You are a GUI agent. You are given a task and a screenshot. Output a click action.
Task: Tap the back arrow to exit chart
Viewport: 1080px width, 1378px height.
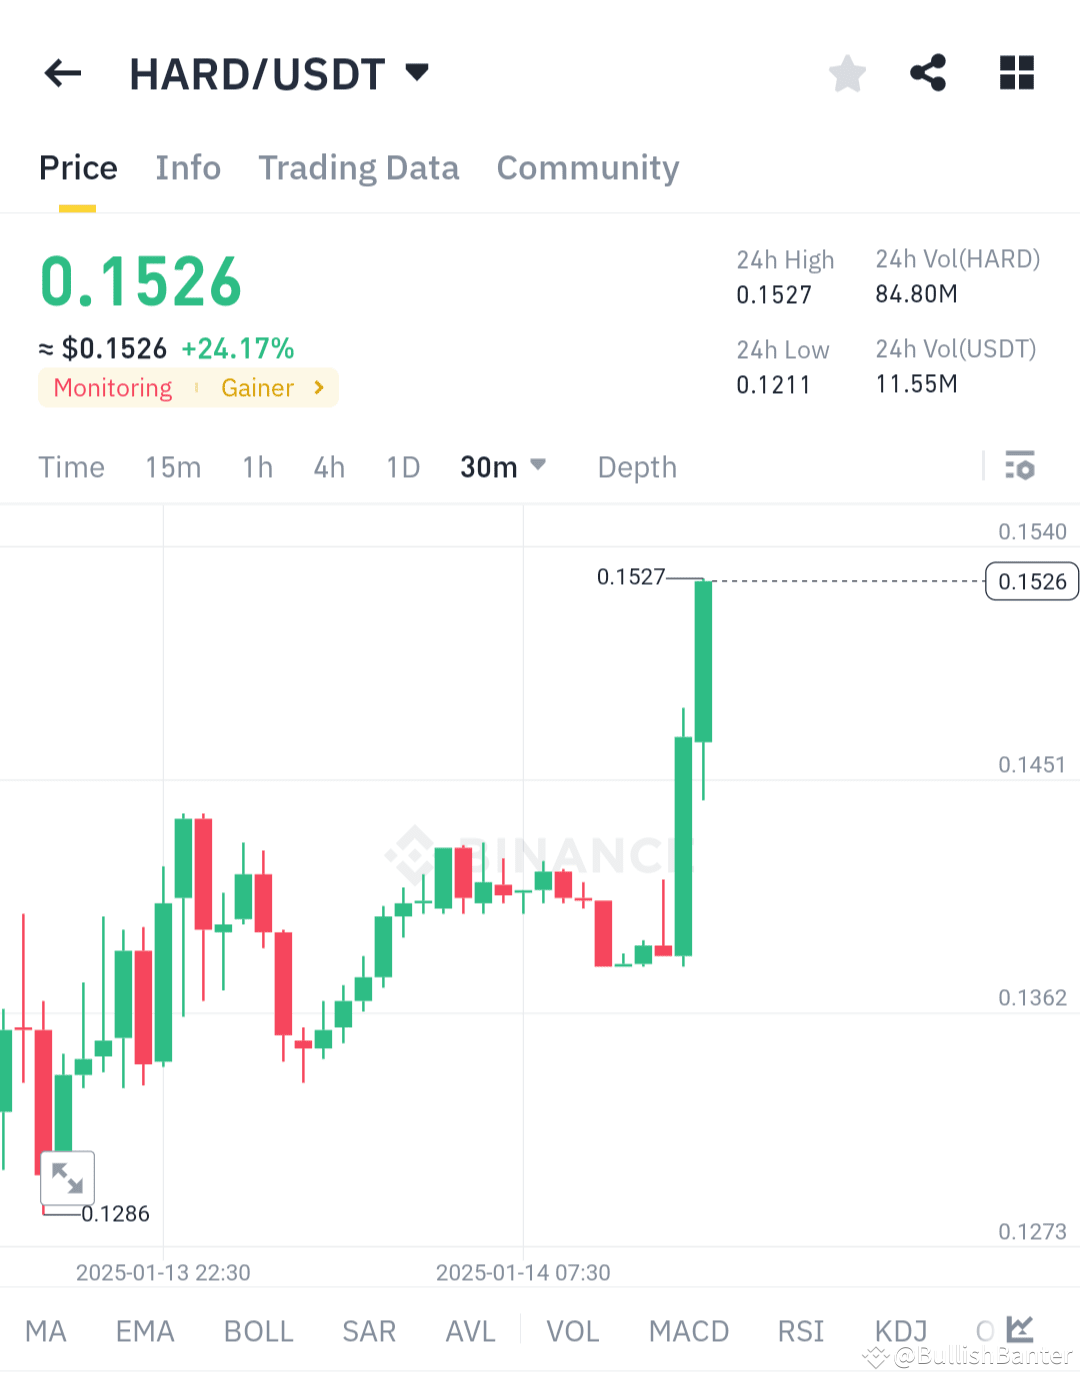pyautogui.click(x=62, y=73)
